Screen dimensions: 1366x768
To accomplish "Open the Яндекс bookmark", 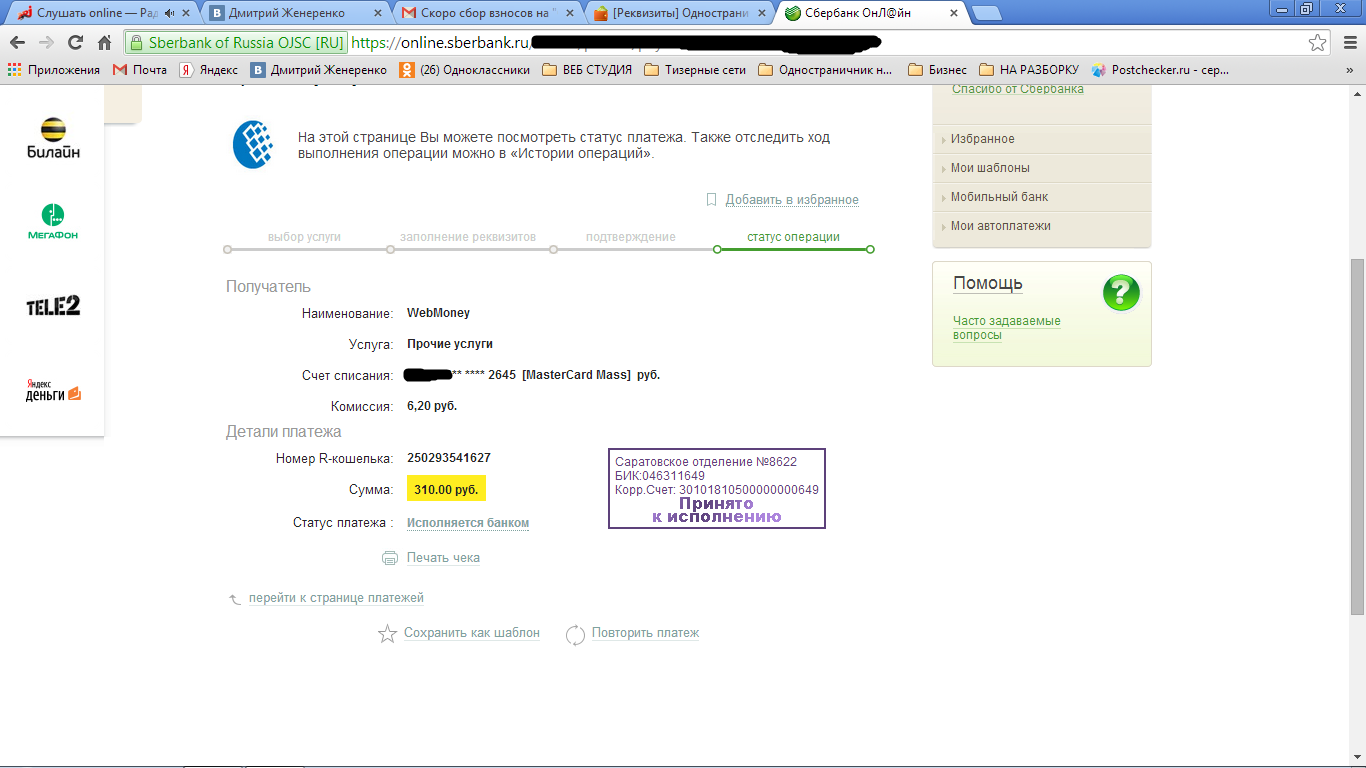I will [208, 70].
